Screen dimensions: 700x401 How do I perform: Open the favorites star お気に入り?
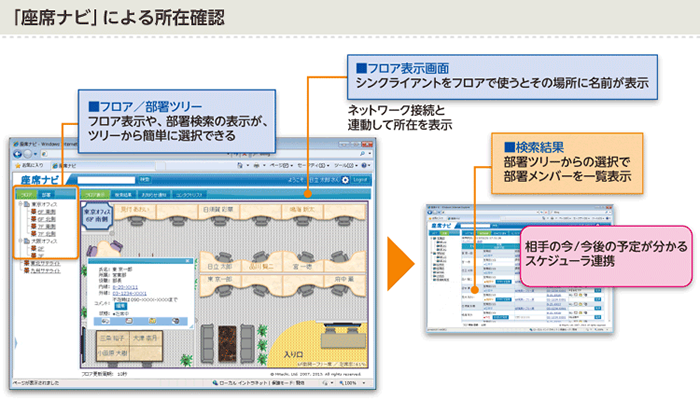(29, 165)
